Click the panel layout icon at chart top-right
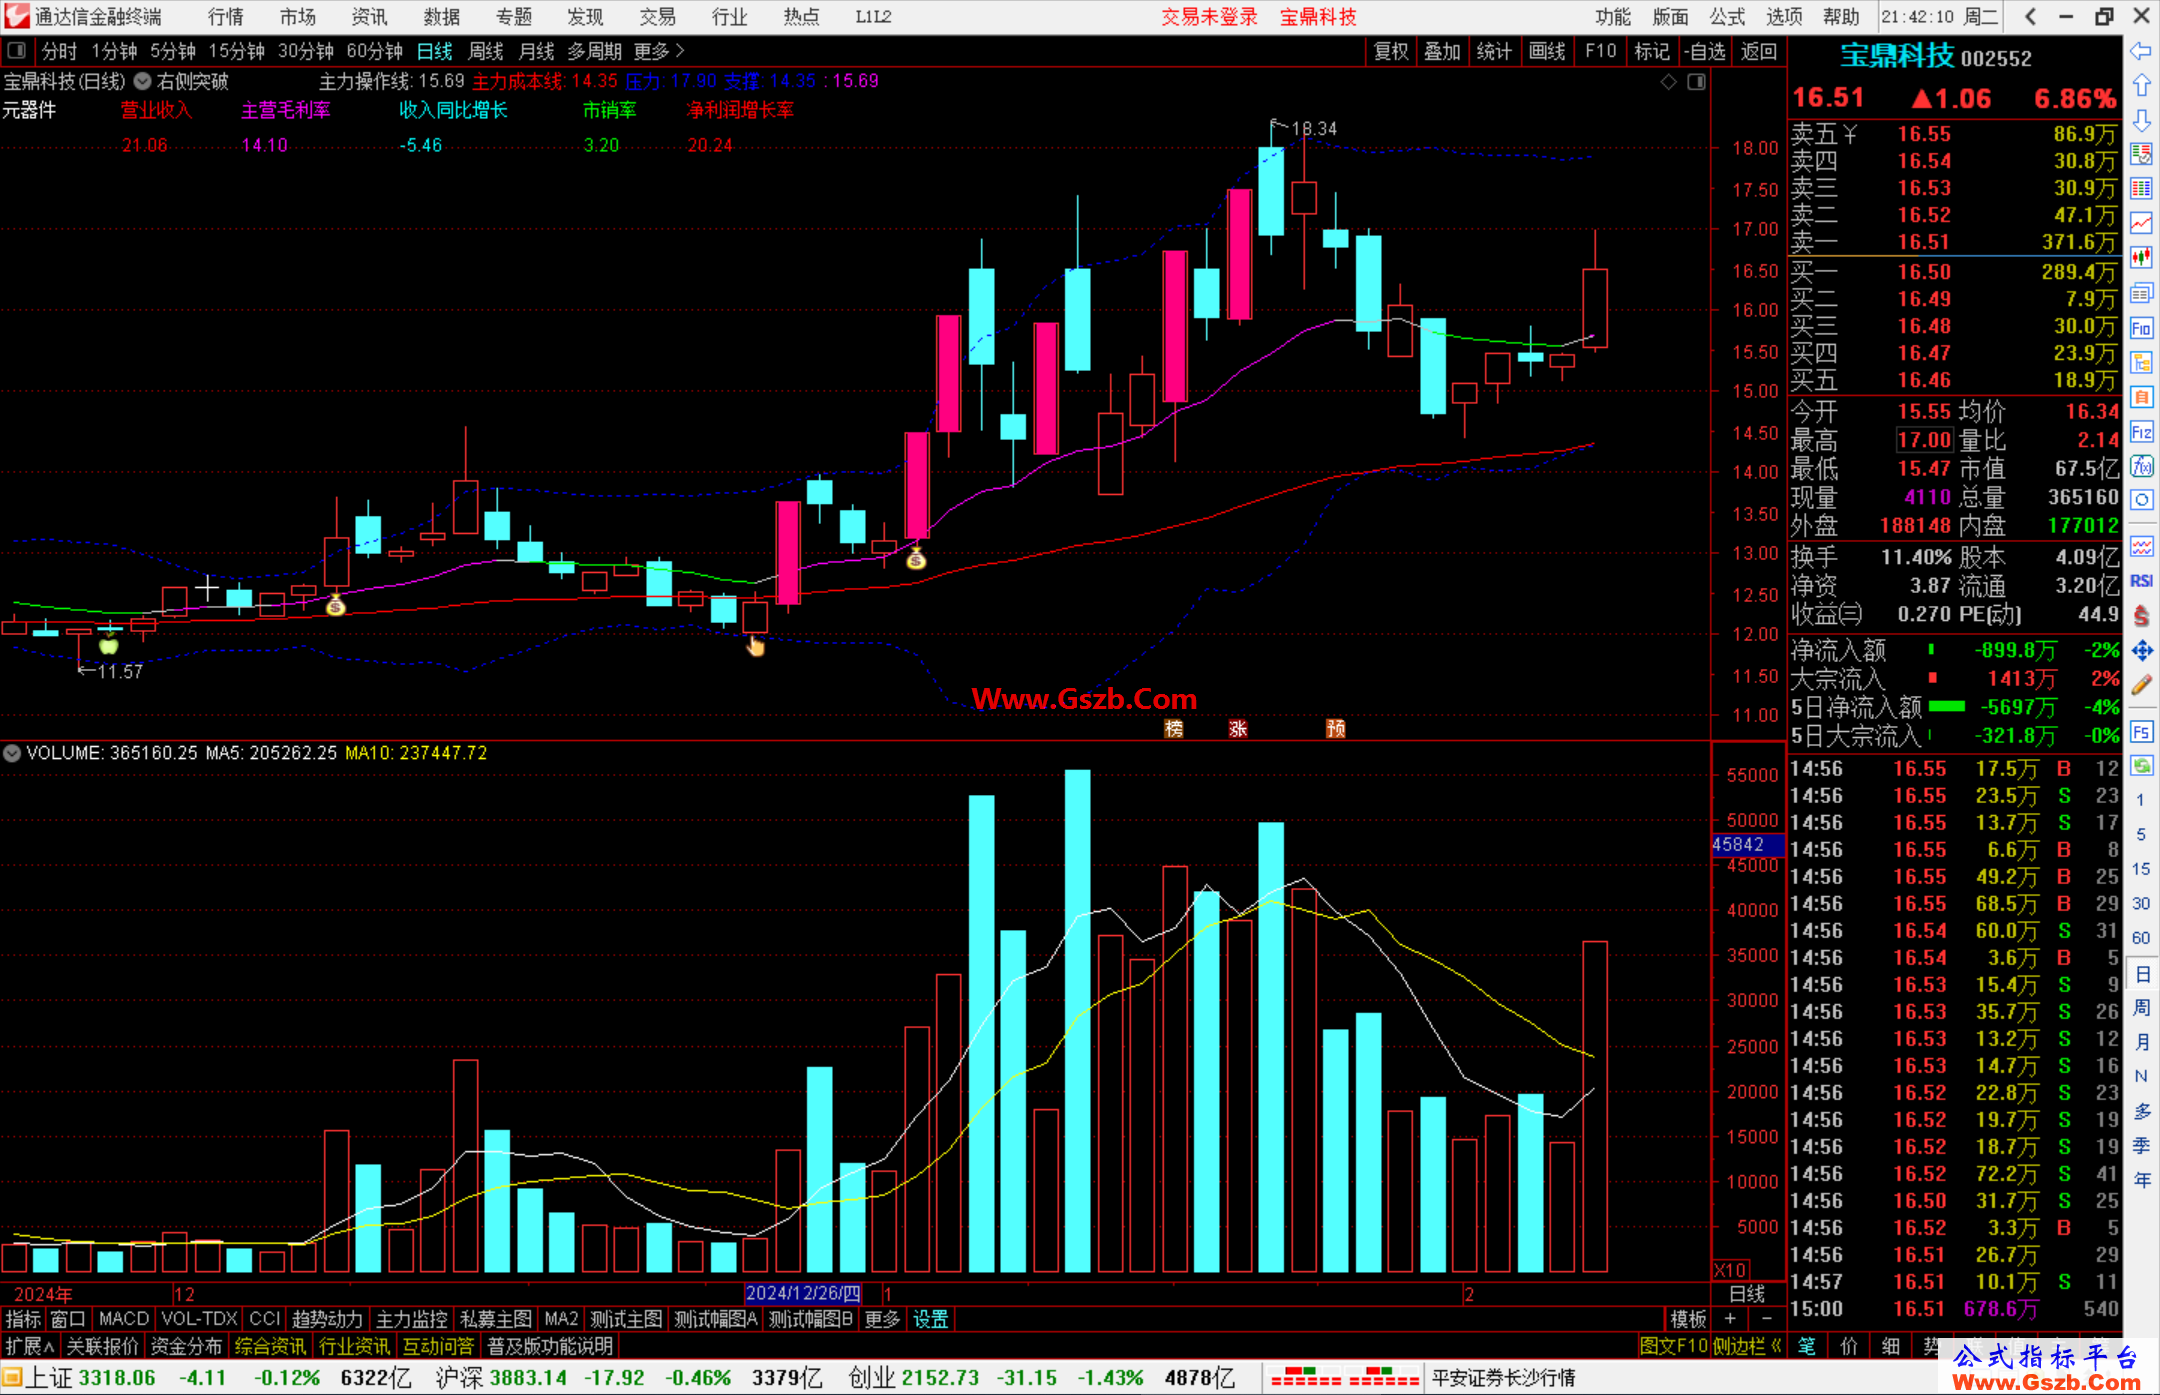The height and width of the screenshot is (1395, 2160). (1697, 82)
